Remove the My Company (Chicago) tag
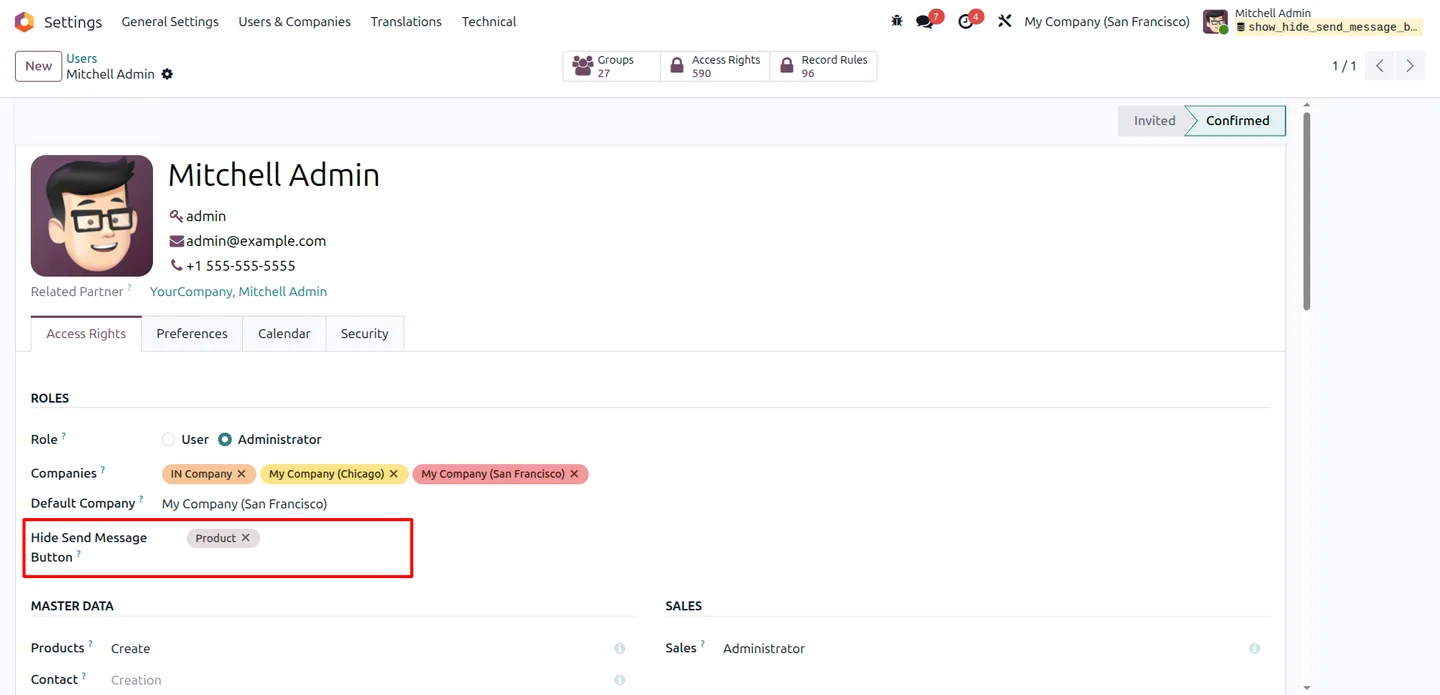Screen dimensions: 1440x695 pyautogui.click(x=394, y=474)
